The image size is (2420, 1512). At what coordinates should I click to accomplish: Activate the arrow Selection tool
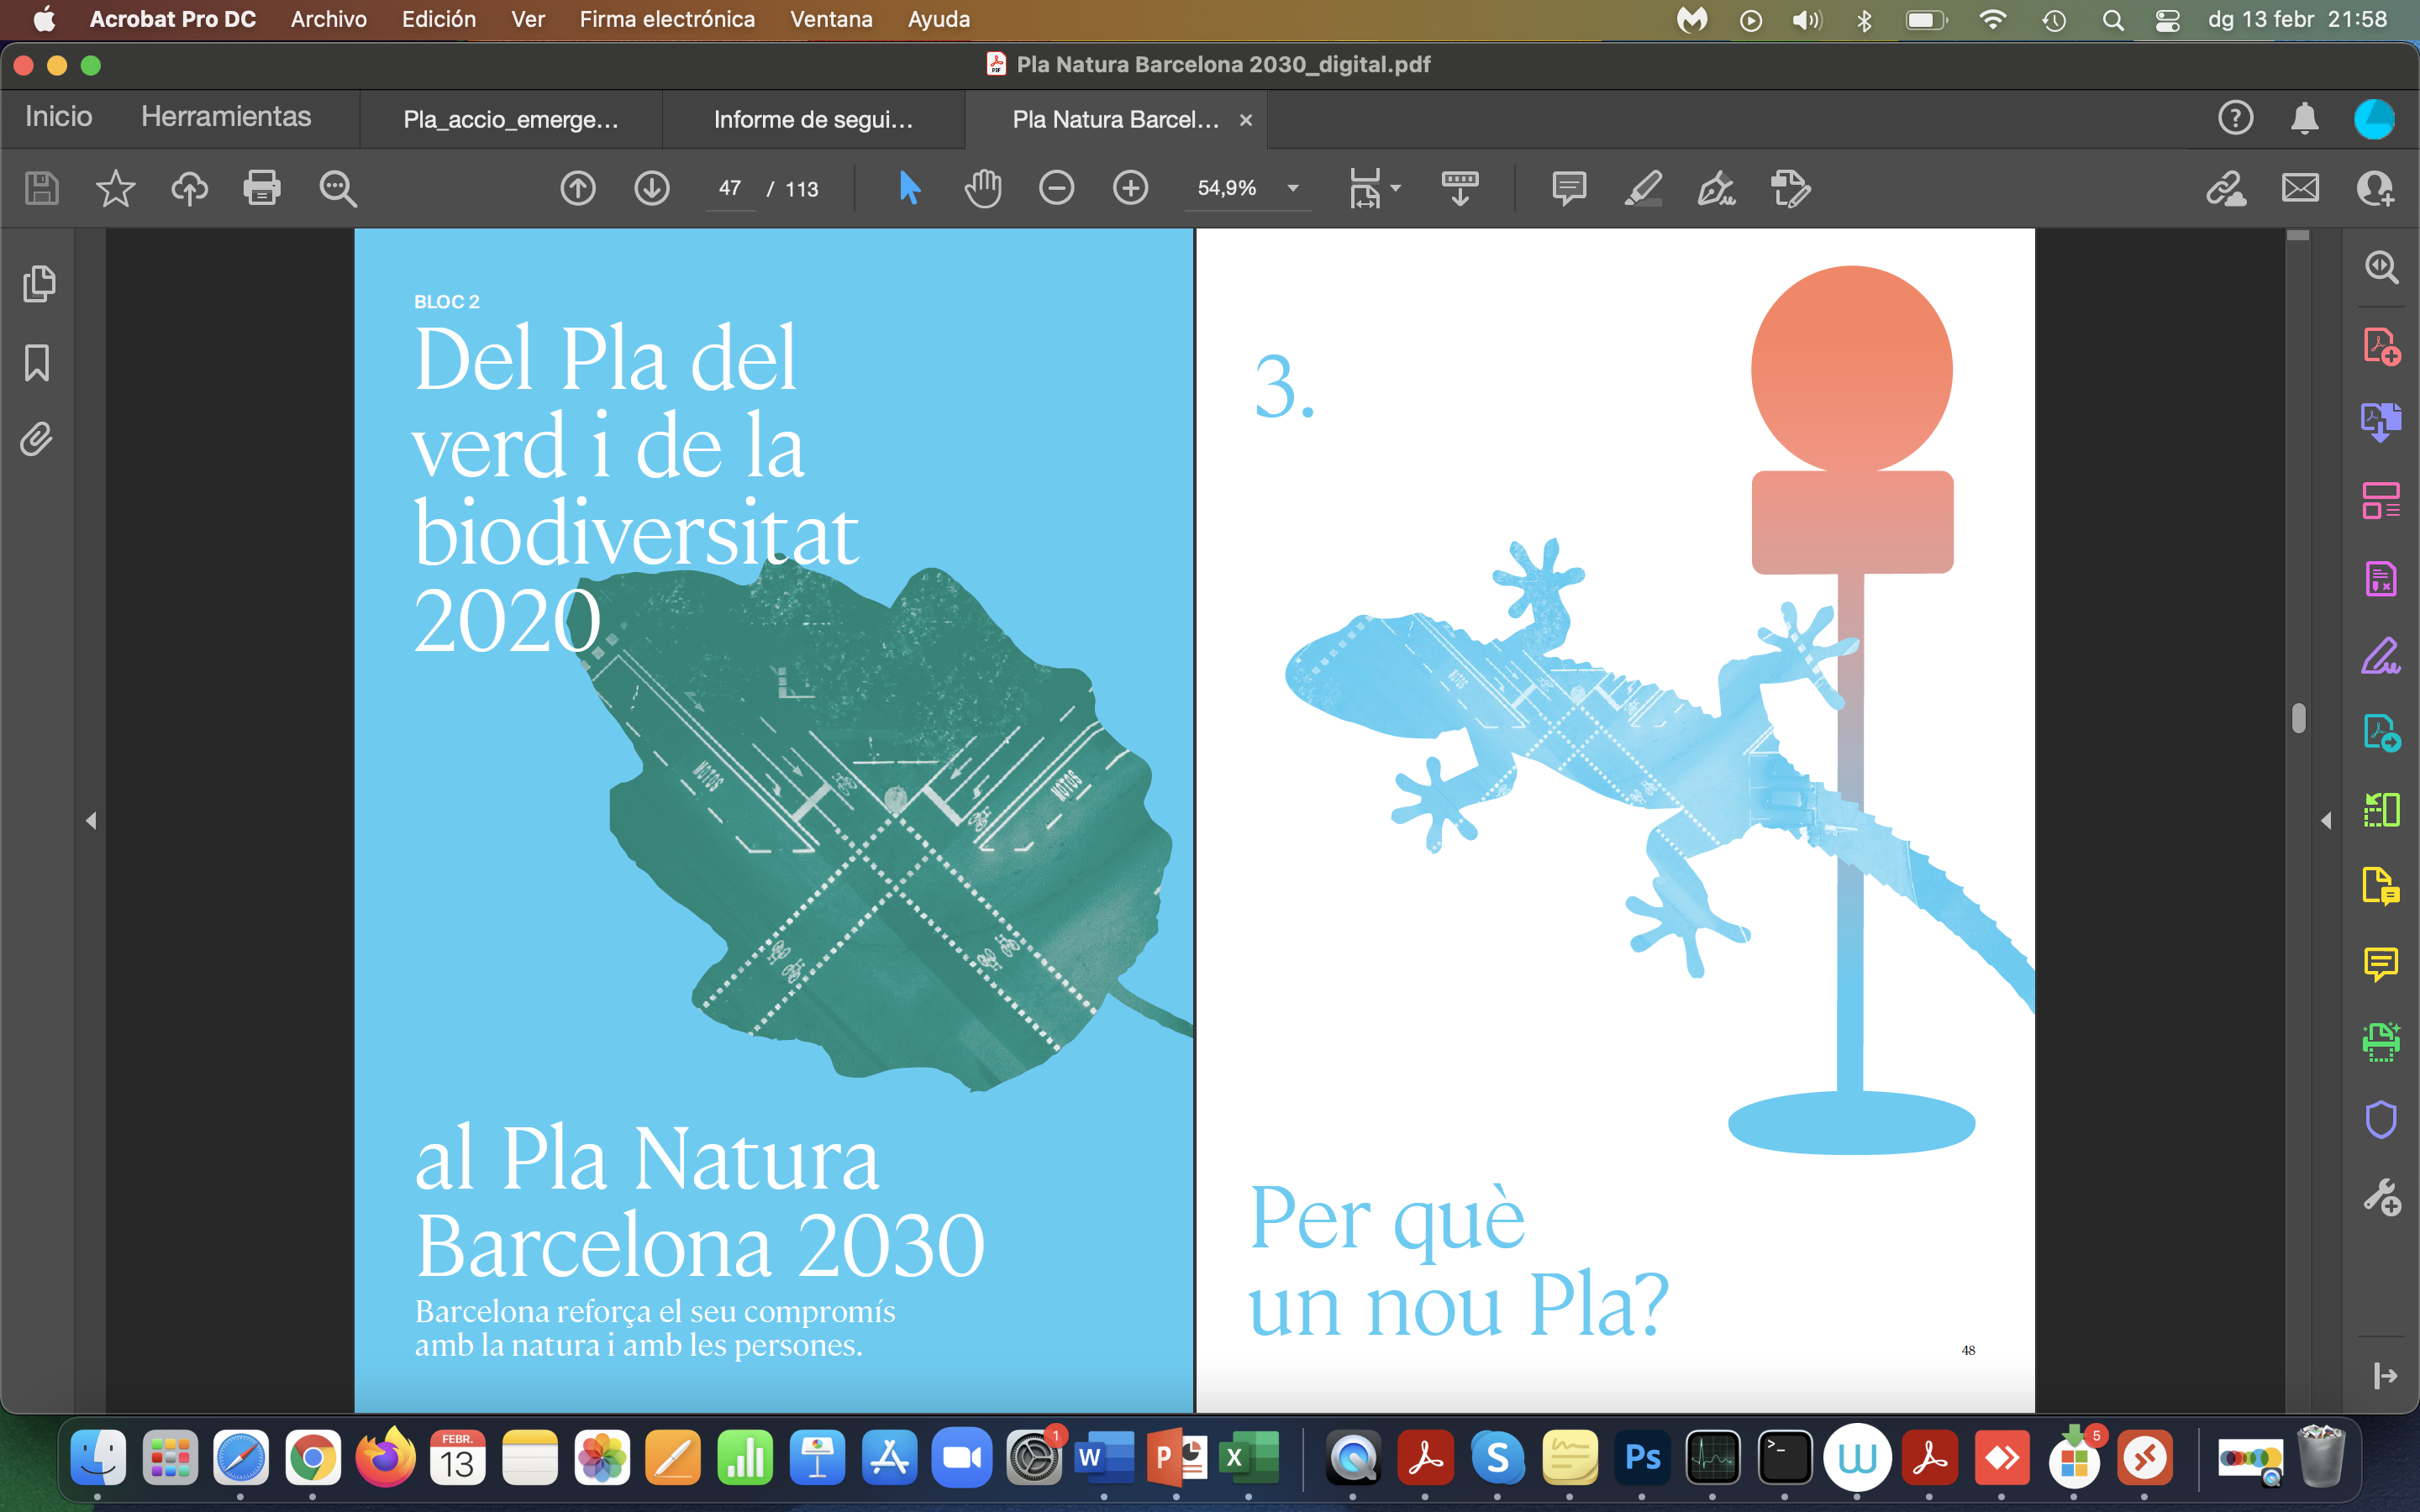pos(909,188)
